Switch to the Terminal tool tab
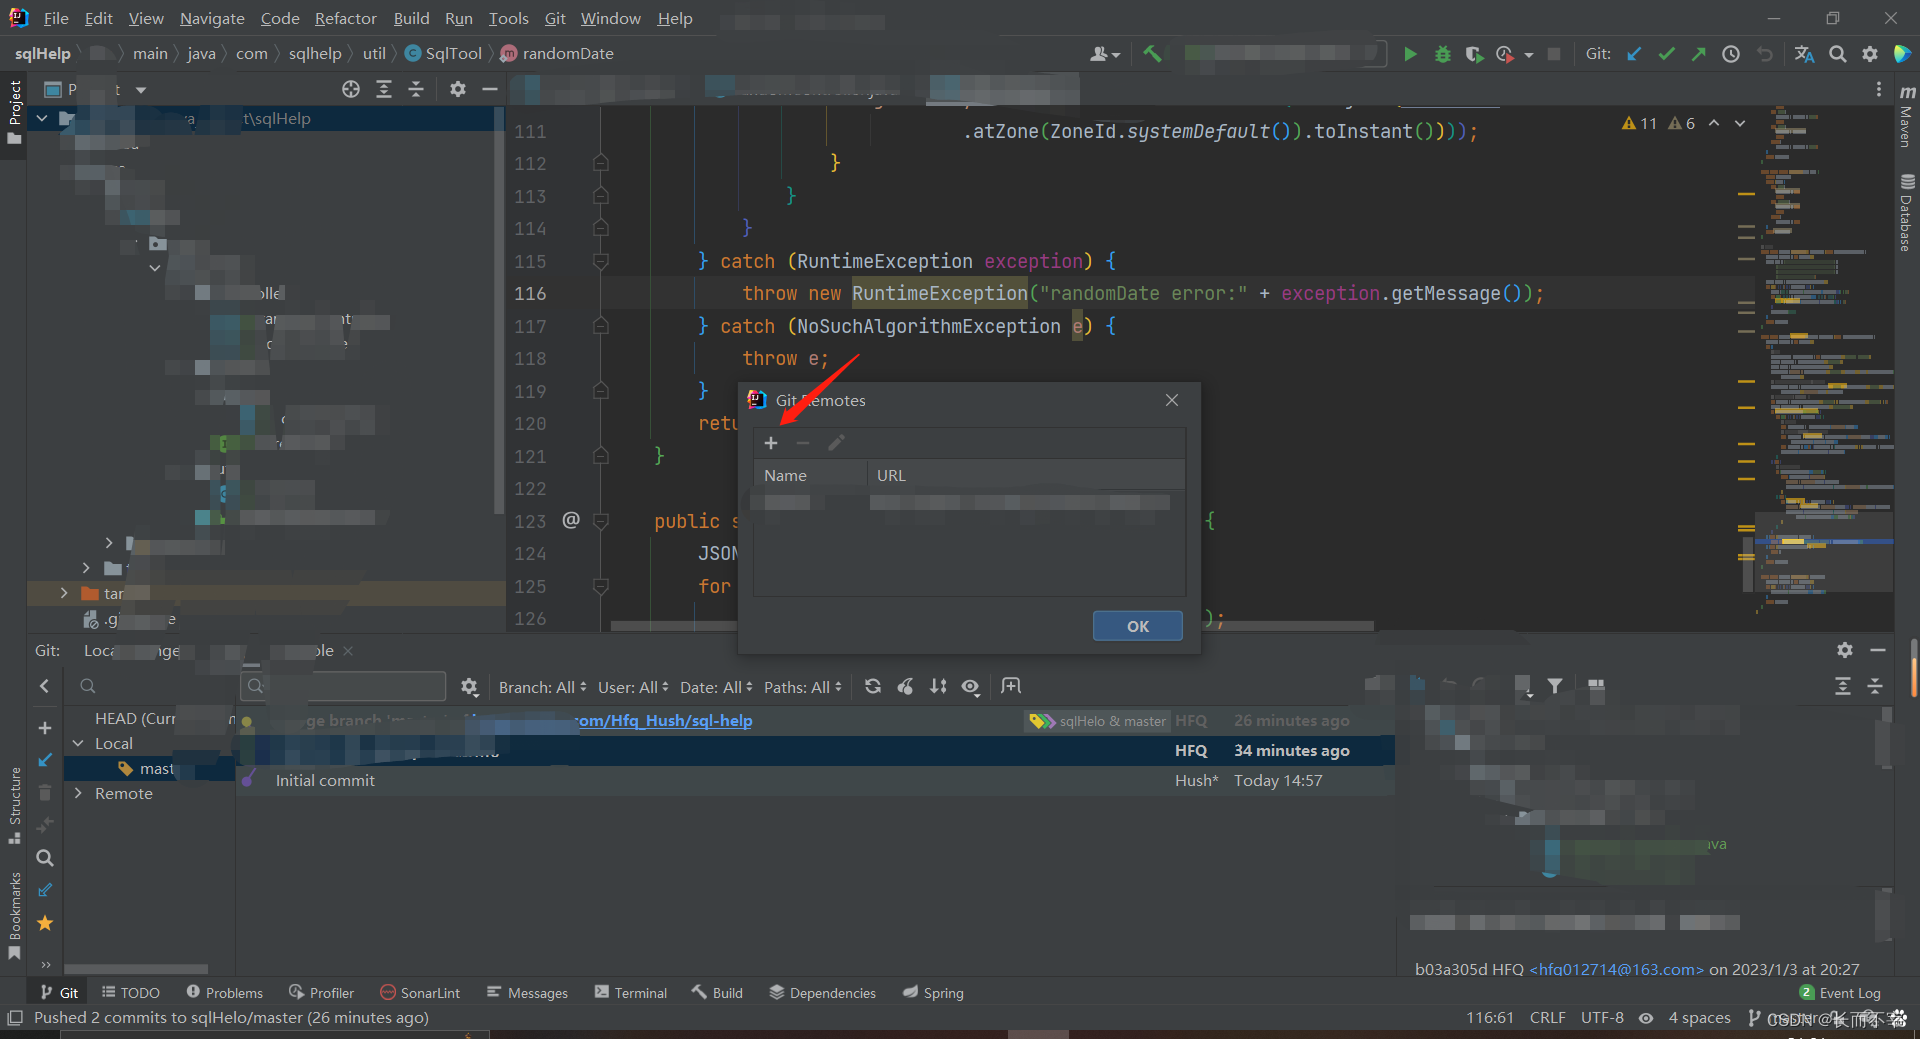This screenshot has width=1920, height=1039. [x=631, y=992]
